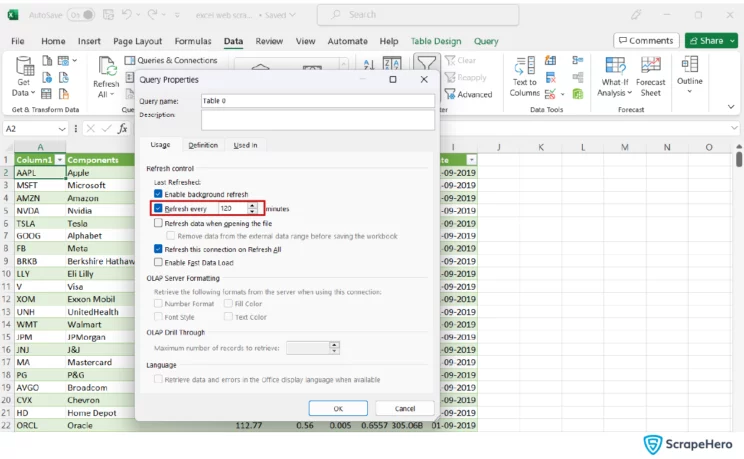The width and height of the screenshot is (744, 459).
Task: Click the Insert Function fx icon
Action: 122,129
